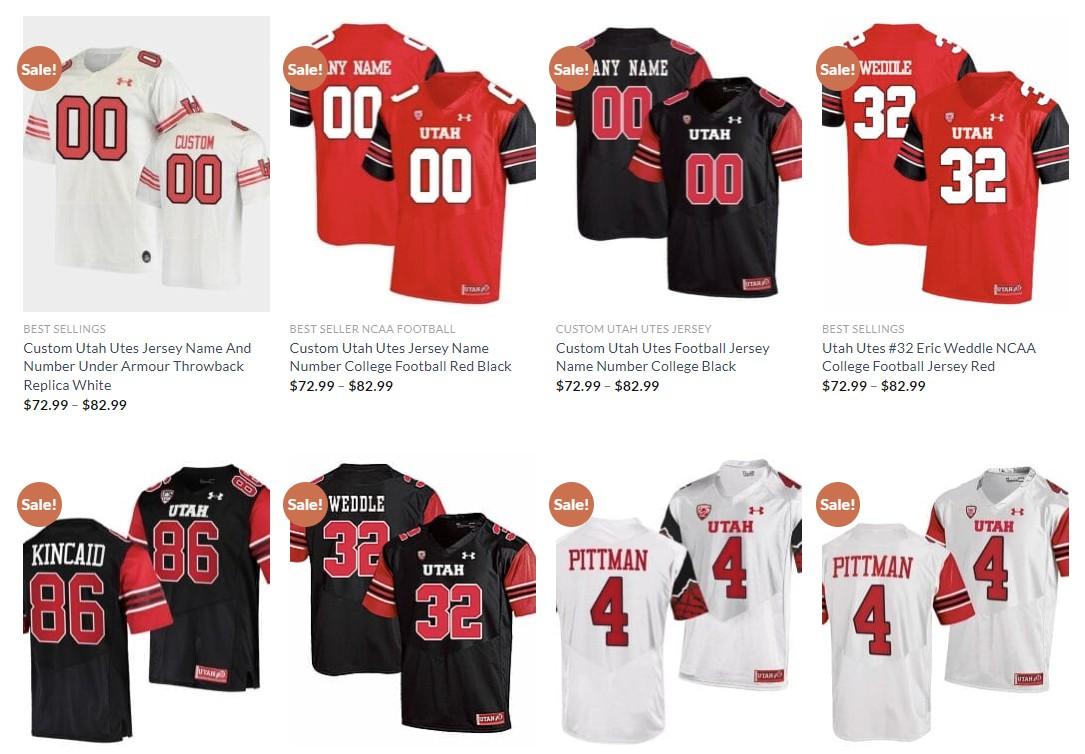Open red ANY NAME custom jersey image
Image resolution: width=1085 pixels, height=754 pixels.
pos(412,164)
